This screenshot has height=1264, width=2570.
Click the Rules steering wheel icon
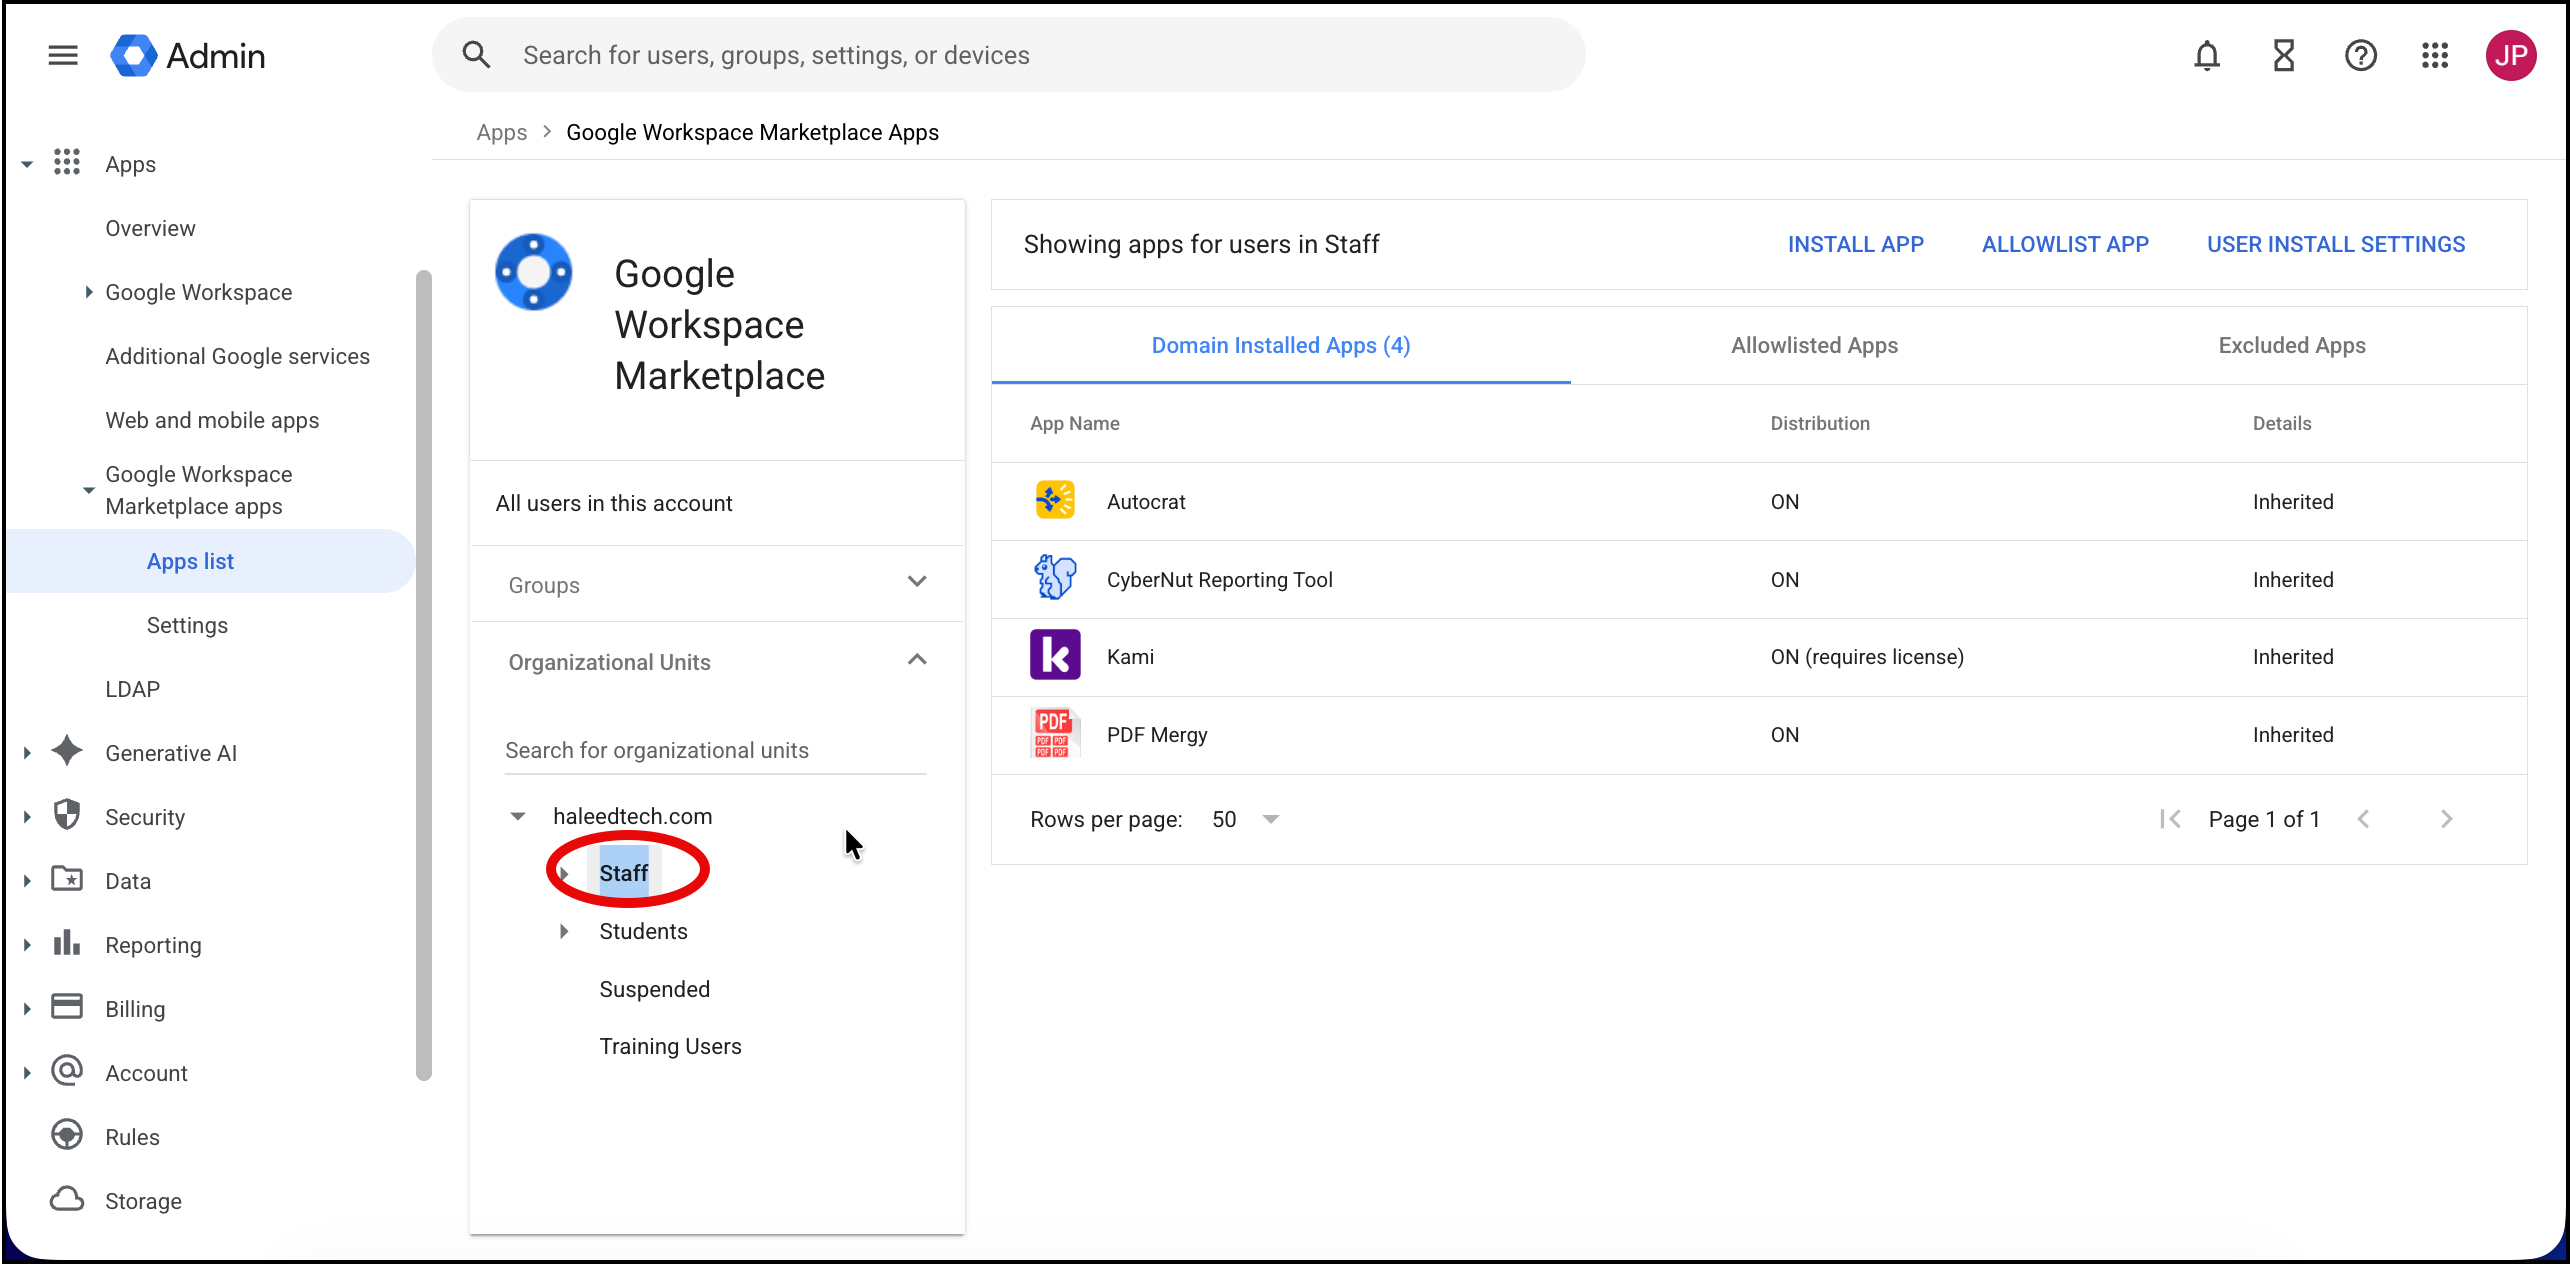point(67,1135)
